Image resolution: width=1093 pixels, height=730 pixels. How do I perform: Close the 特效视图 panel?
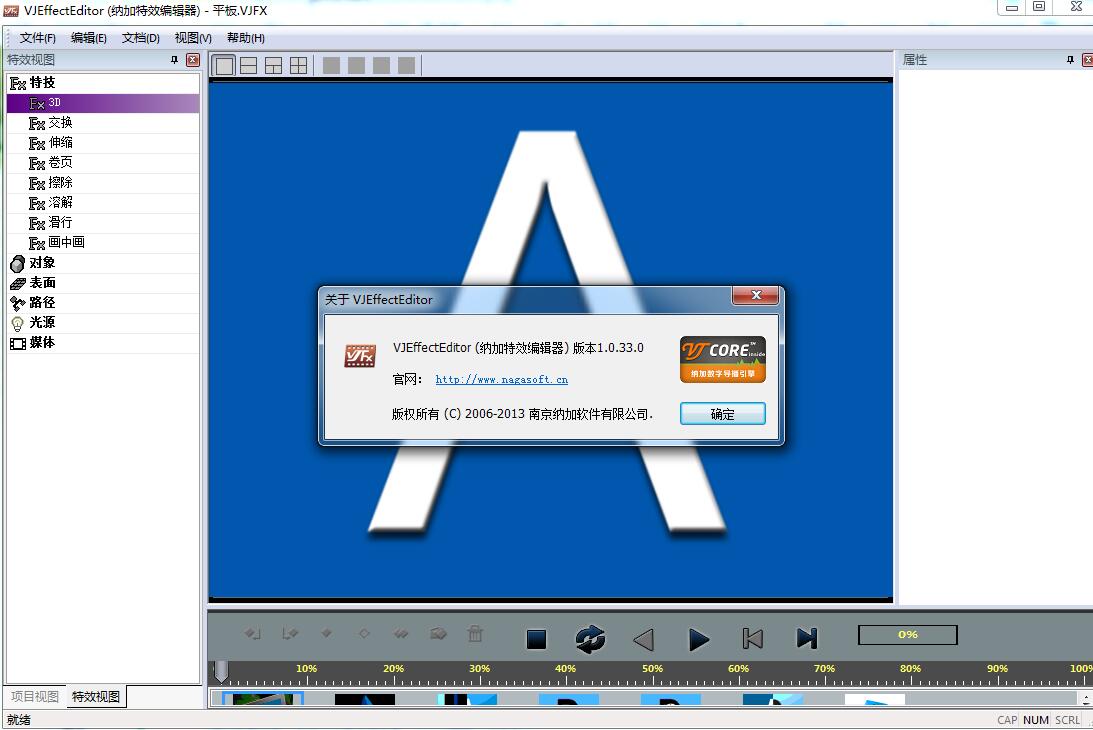click(193, 60)
